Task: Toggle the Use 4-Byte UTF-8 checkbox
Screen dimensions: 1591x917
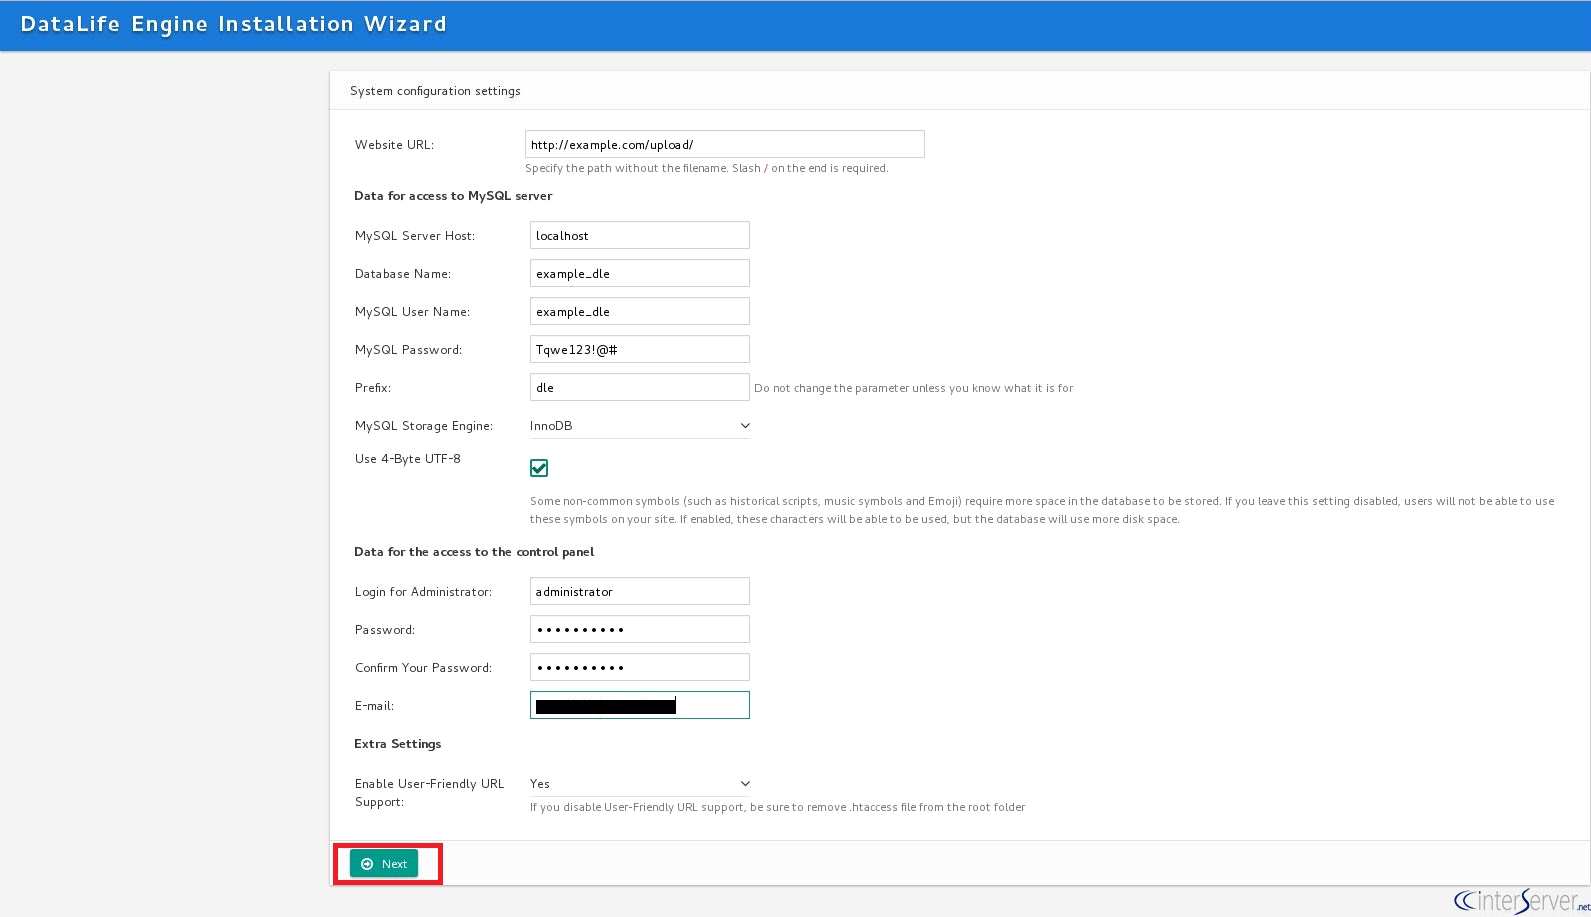Action: (x=539, y=468)
